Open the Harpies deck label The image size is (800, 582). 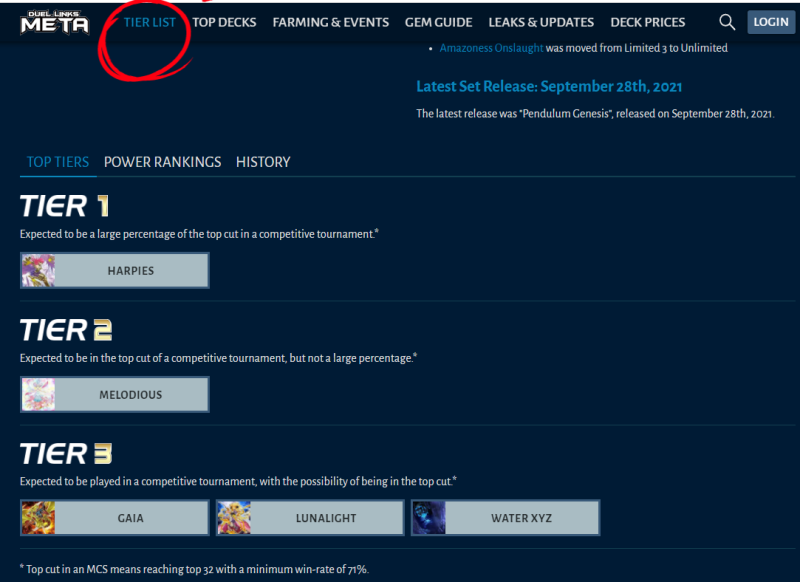[x=131, y=271]
